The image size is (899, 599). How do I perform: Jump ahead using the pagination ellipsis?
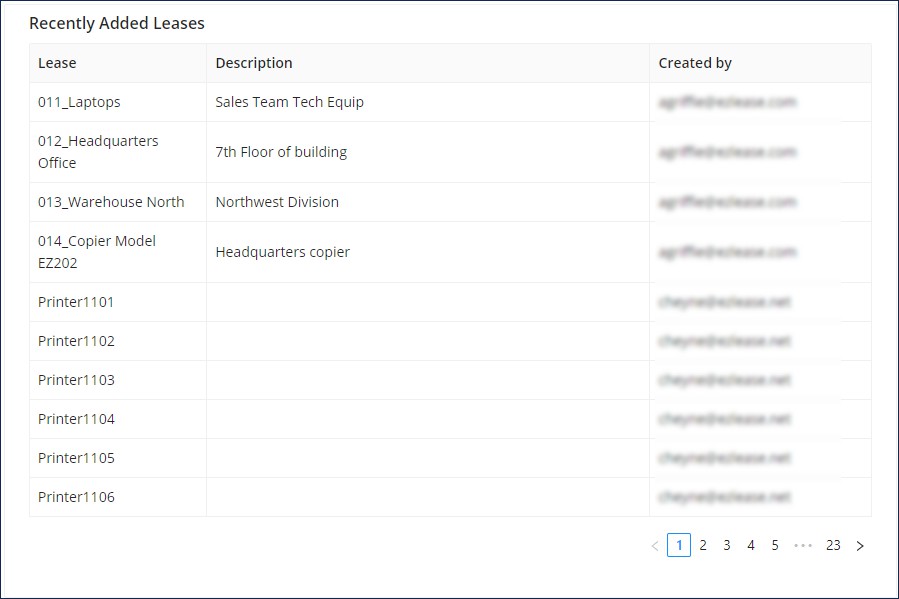803,546
